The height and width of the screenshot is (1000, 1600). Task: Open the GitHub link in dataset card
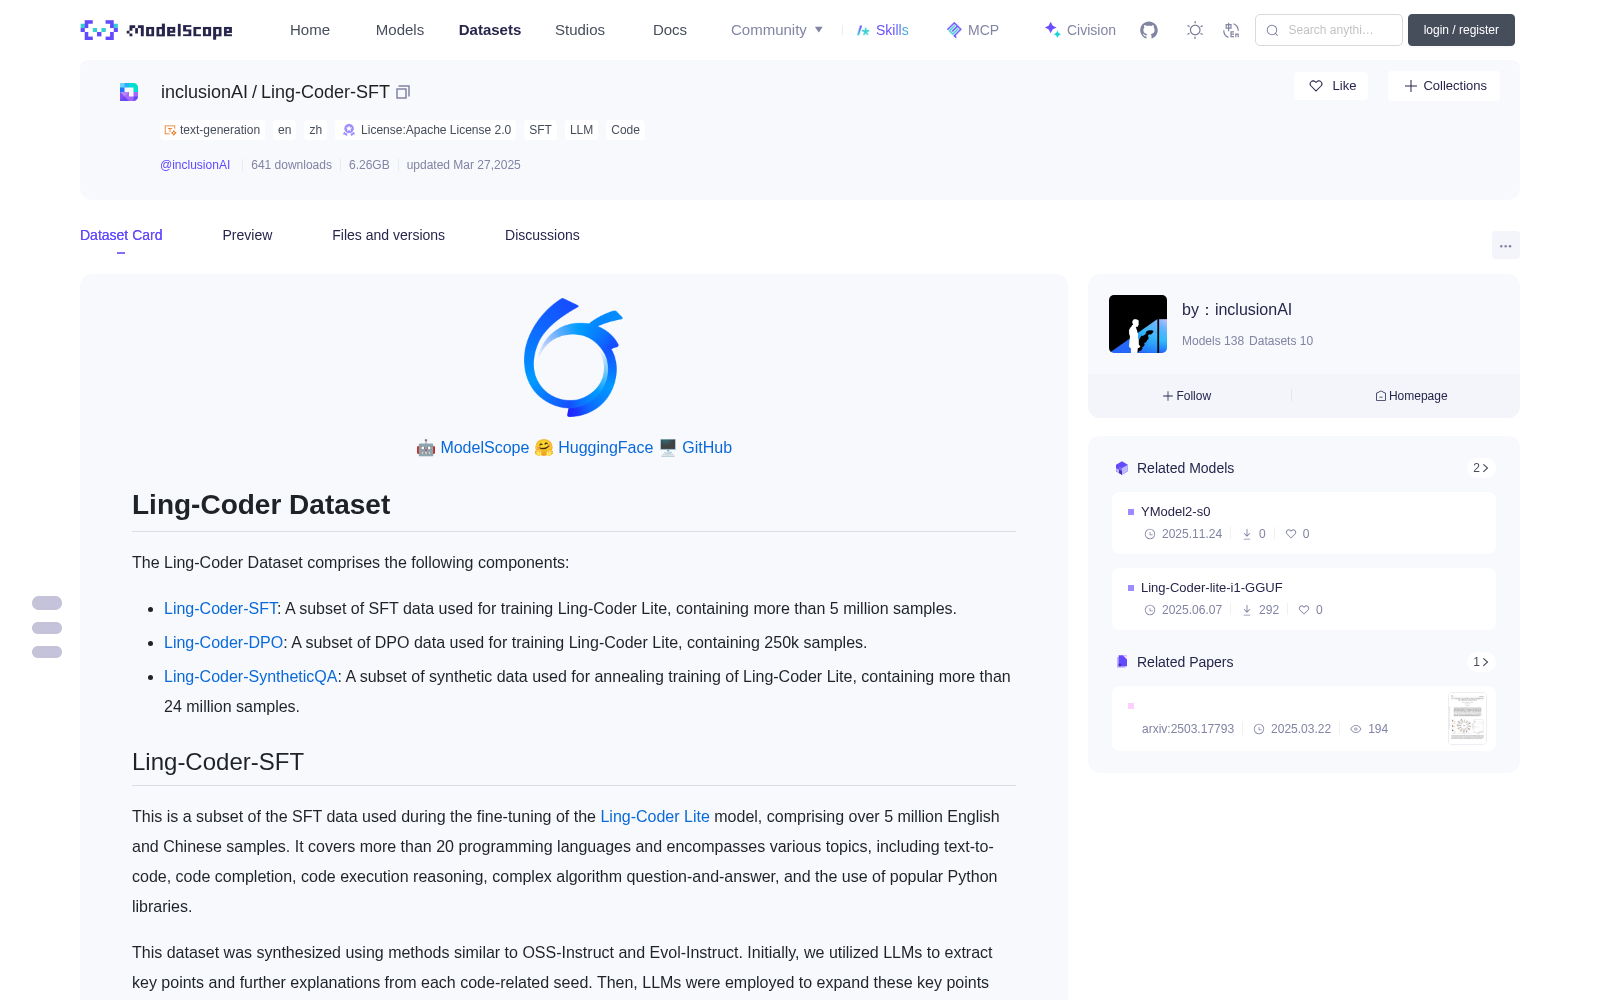tap(707, 448)
